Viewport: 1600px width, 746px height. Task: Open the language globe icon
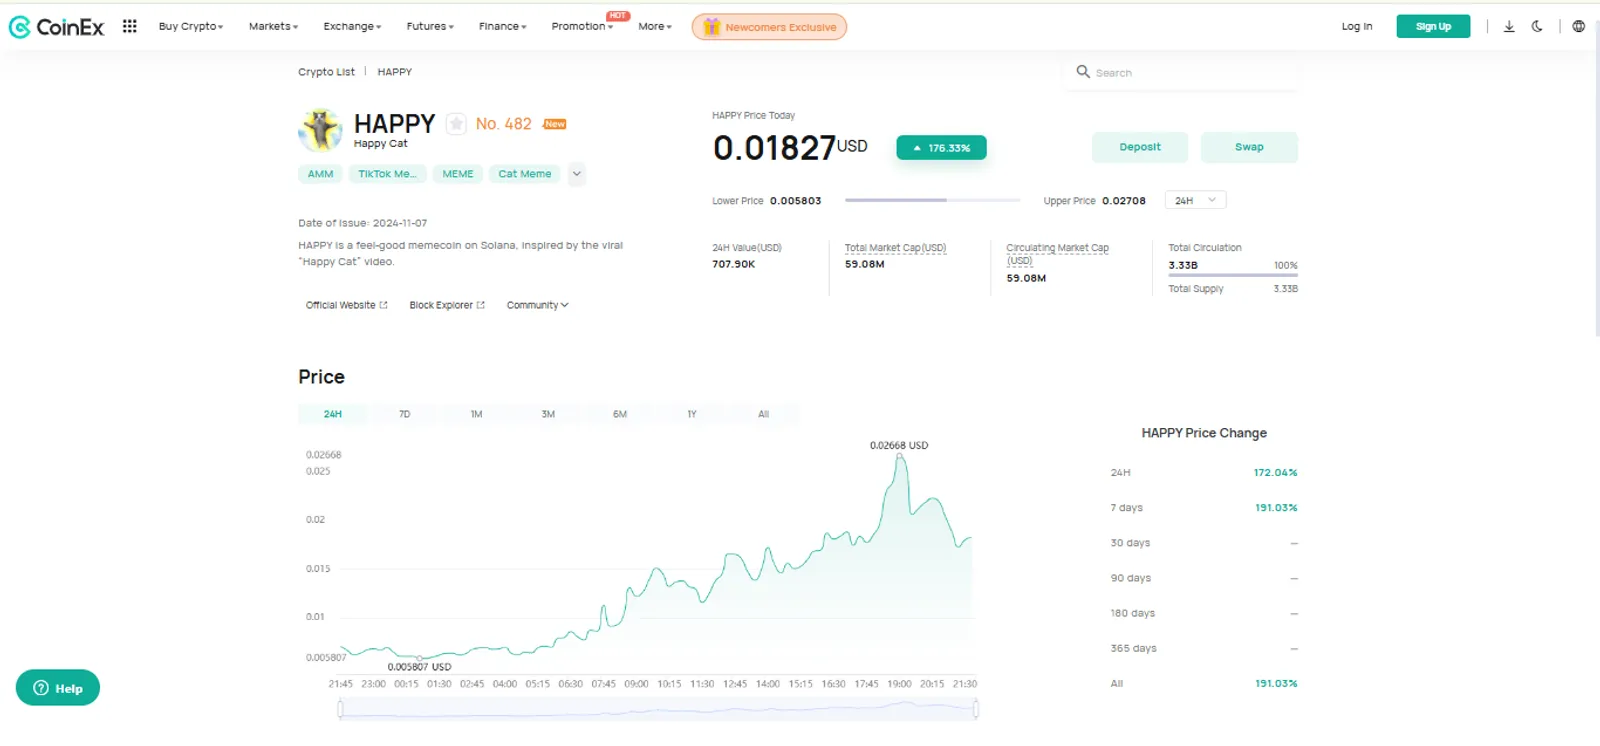[x=1578, y=26]
